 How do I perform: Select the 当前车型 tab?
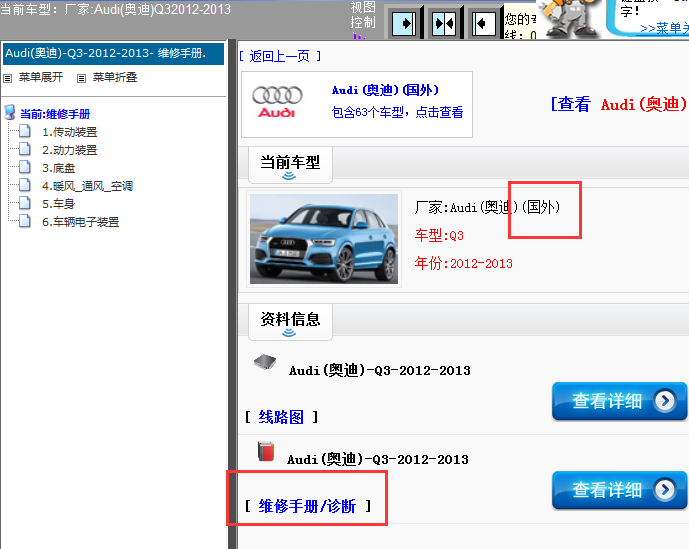[x=290, y=164]
